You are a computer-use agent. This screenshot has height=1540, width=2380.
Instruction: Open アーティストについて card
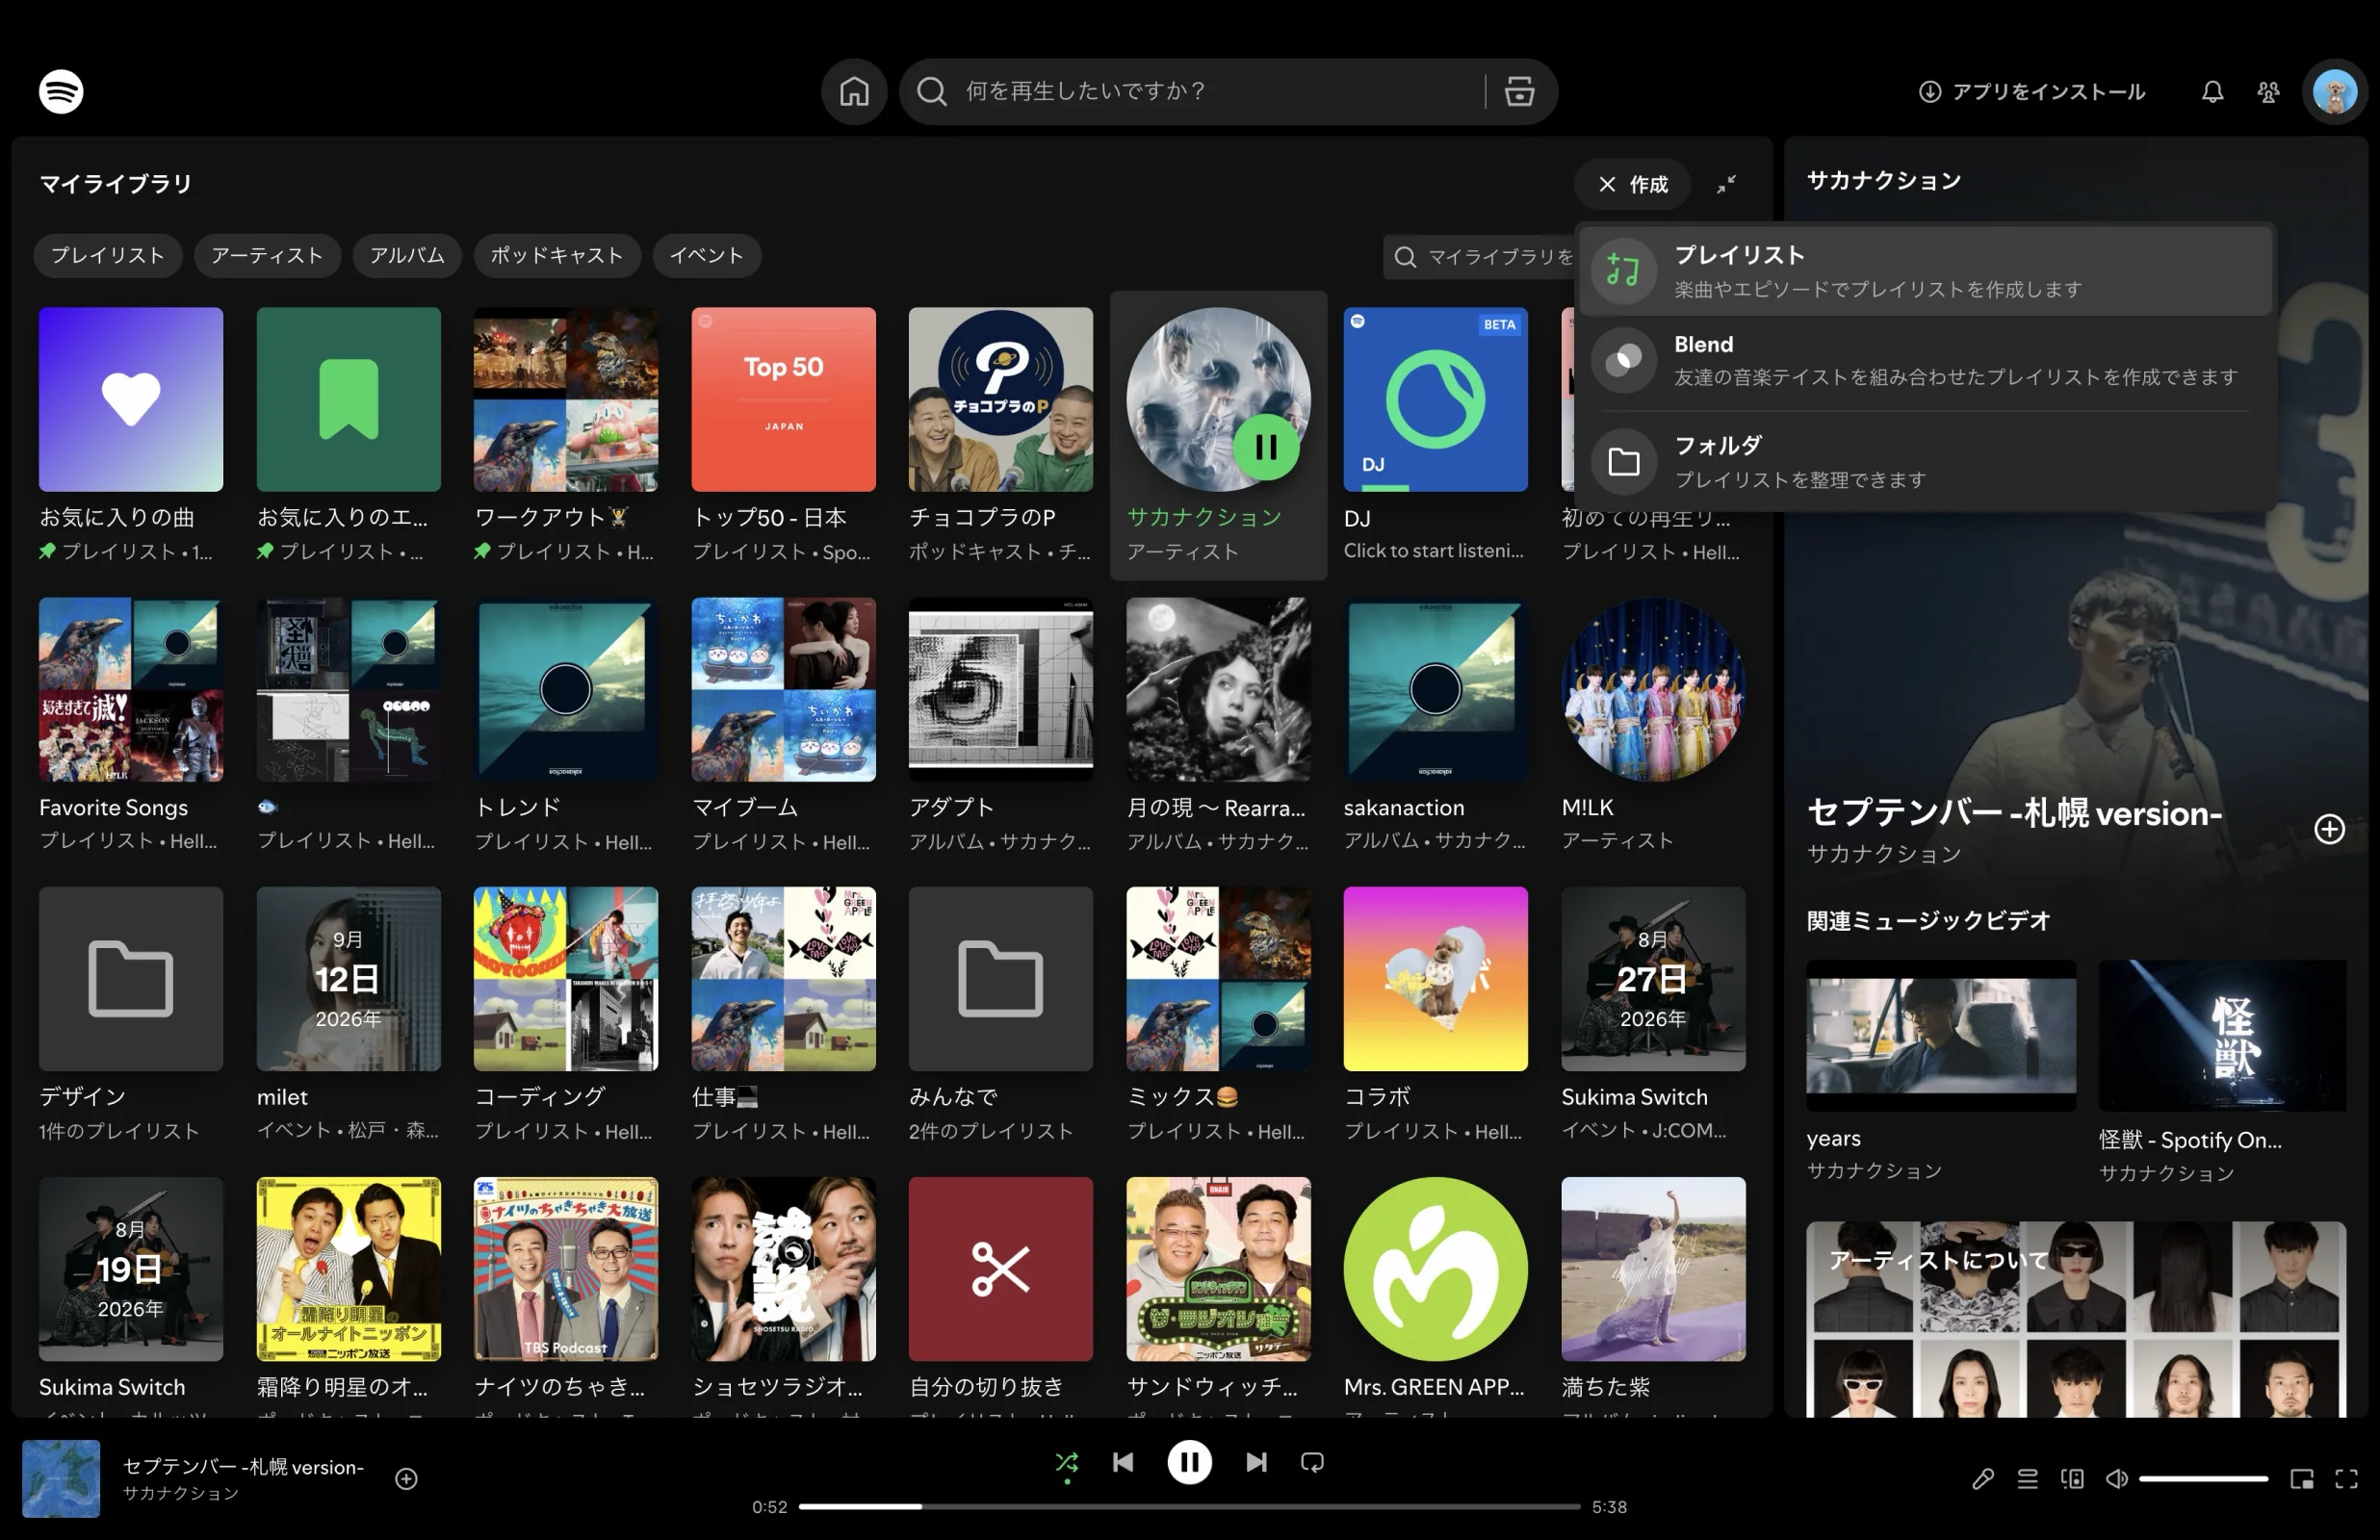pyautogui.click(x=2076, y=1318)
